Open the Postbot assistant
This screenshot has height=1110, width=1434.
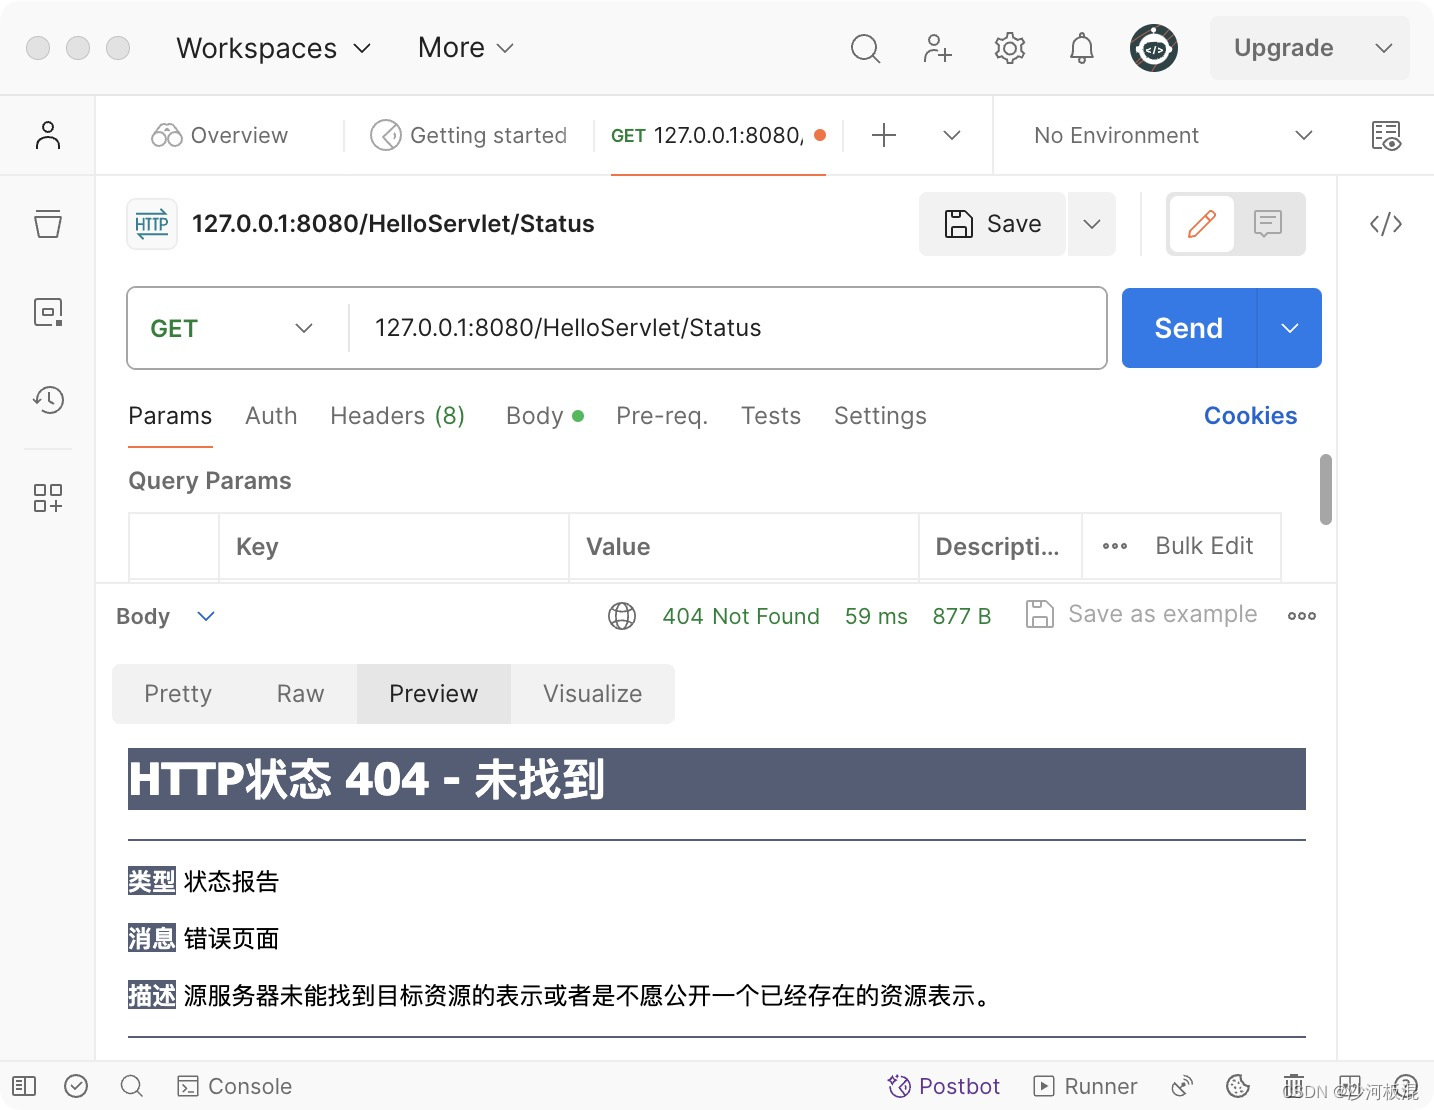click(942, 1086)
